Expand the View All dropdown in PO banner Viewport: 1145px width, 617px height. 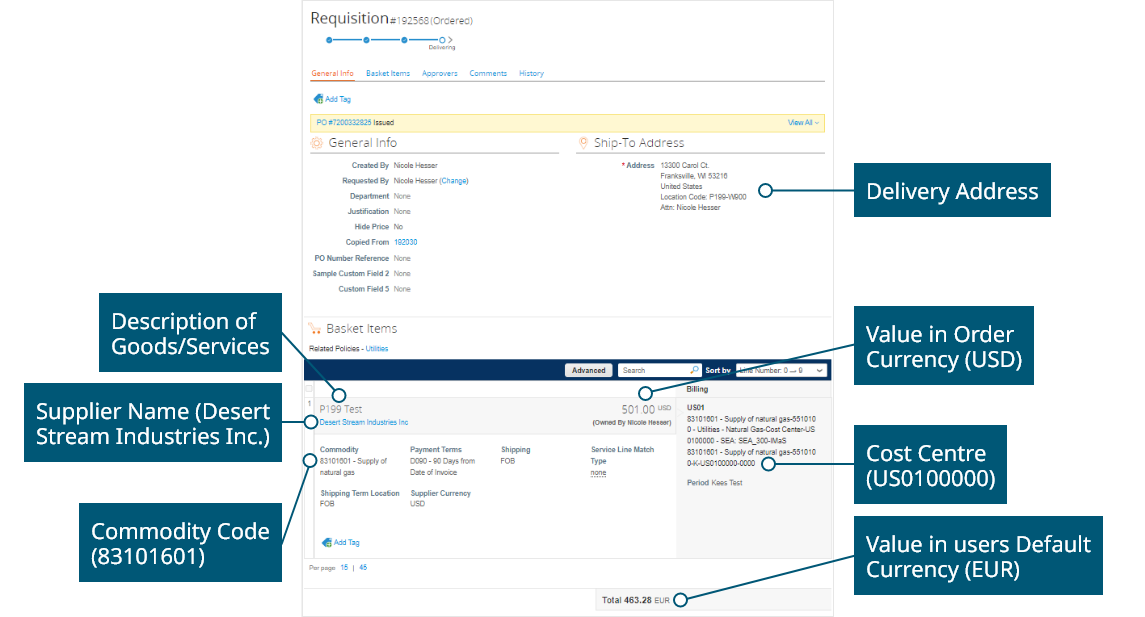[803, 122]
